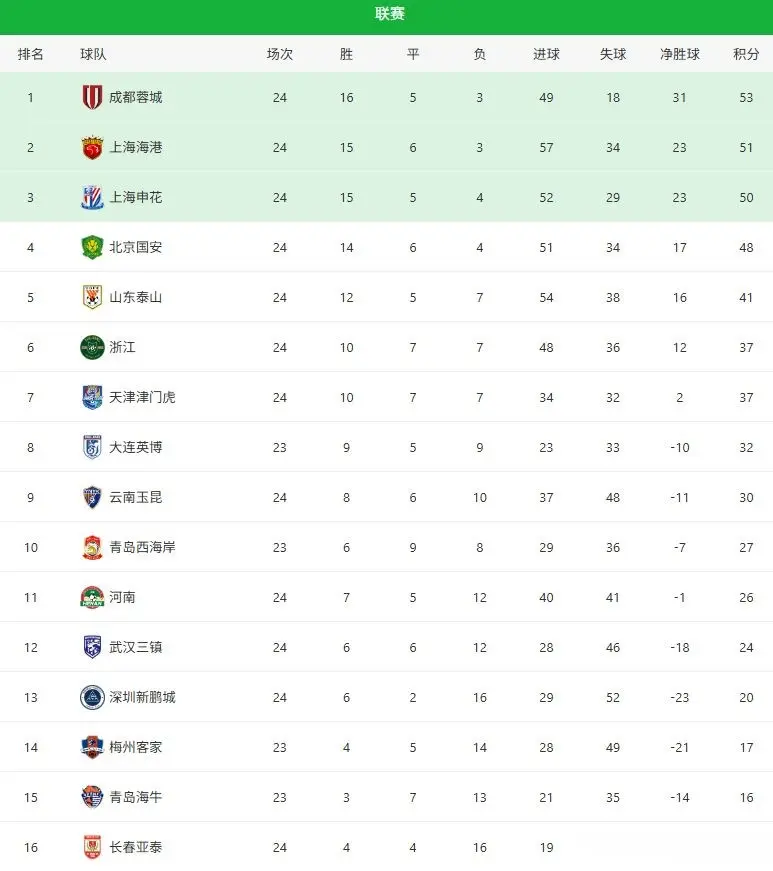The width and height of the screenshot is (773, 871).
Task: Open the 梅州客家 team name link
Action: click(x=135, y=747)
